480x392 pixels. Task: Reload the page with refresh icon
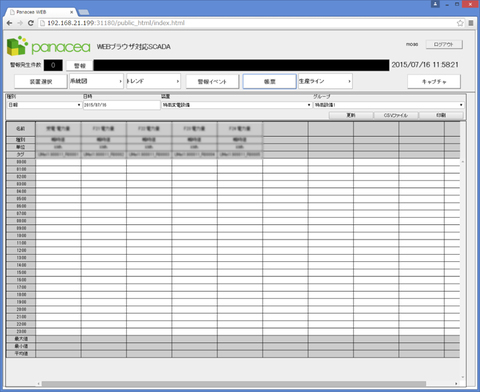[x=31, y=23]
